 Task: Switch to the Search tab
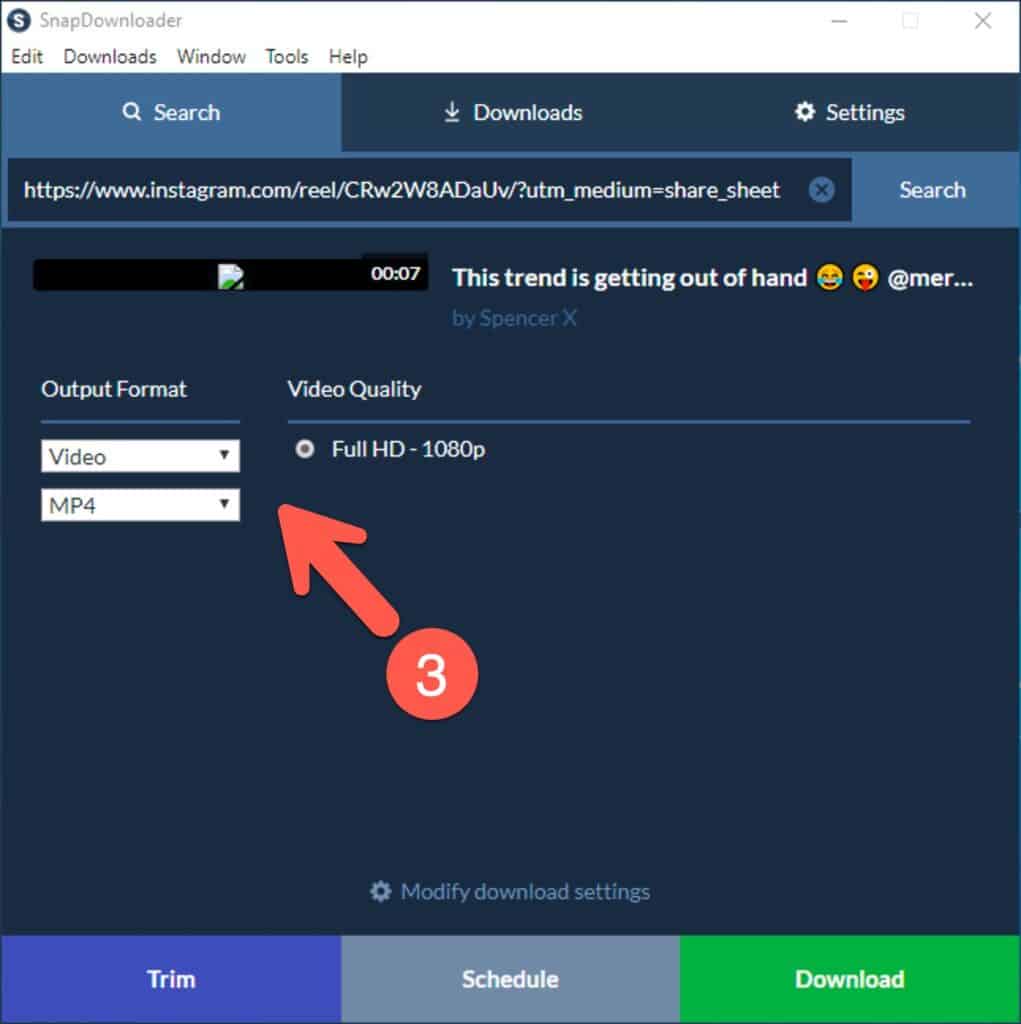[170, 112]
